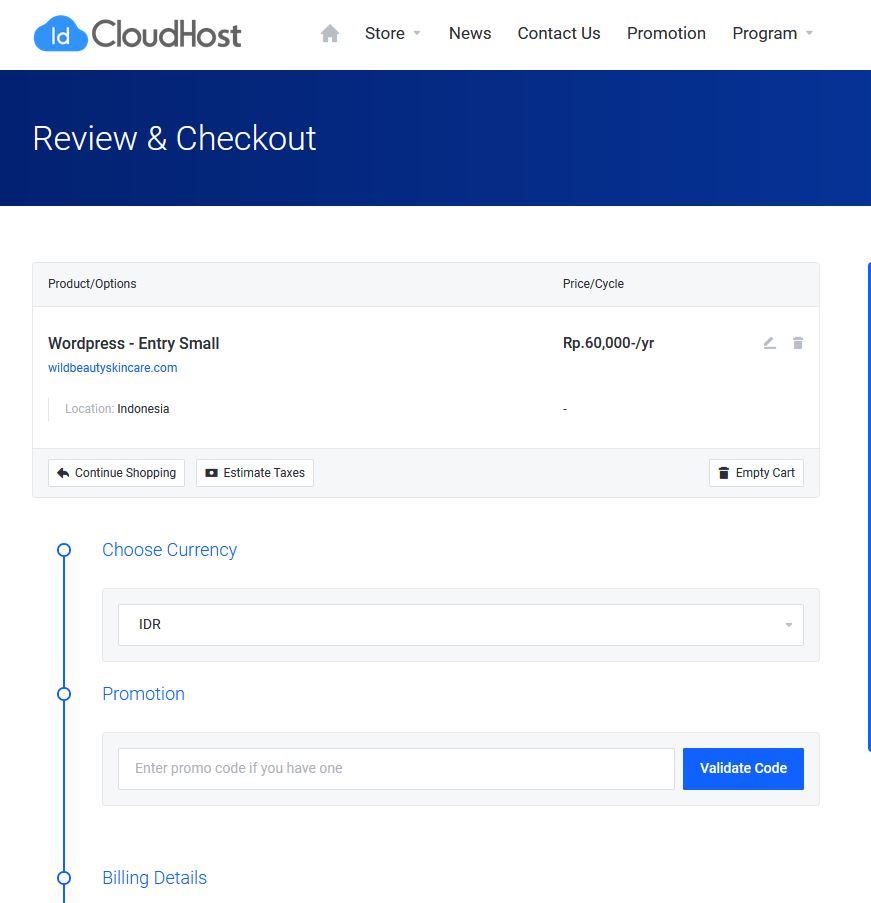Open the wildbeautyskincare.com link

tap(112, 367)
